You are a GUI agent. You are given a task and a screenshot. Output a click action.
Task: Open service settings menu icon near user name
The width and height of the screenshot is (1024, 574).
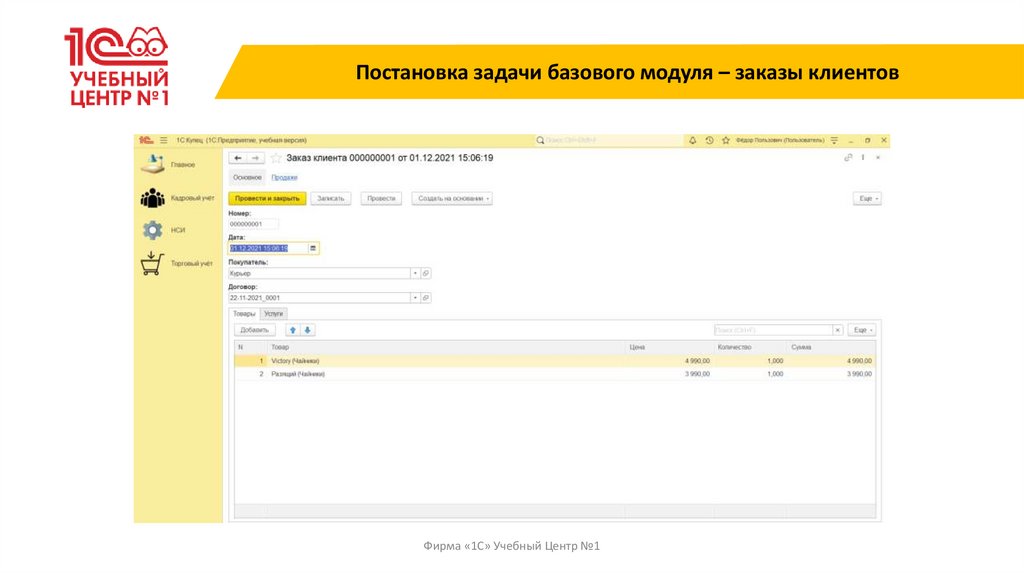click(834, 140)
